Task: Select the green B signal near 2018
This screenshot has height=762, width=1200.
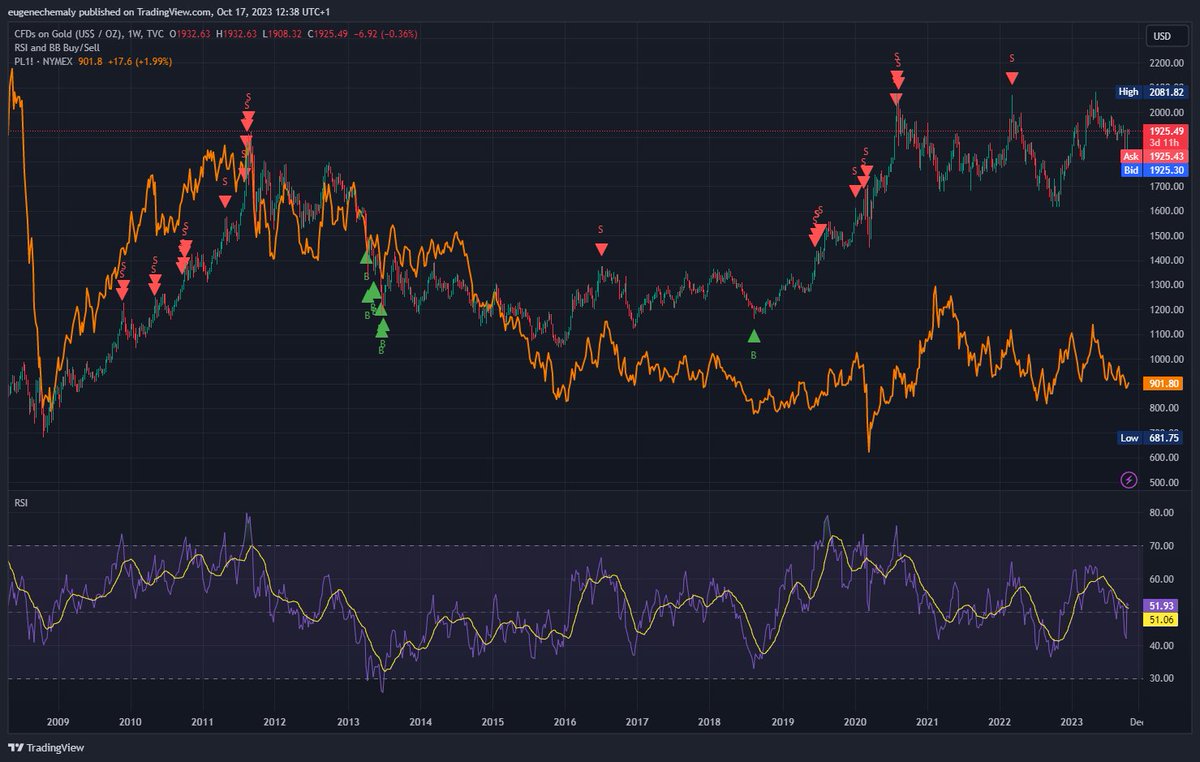Action: point(755,336)
